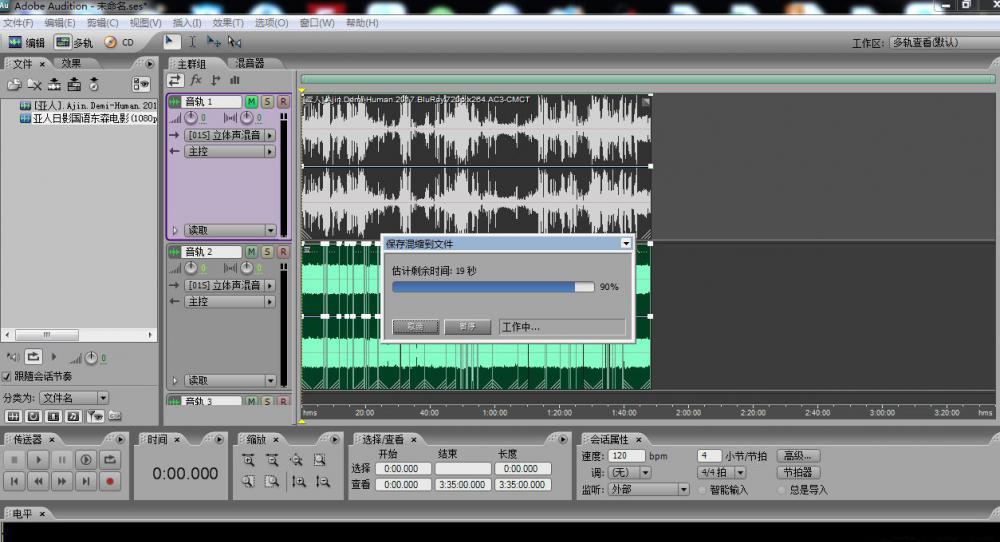This screenshot has height=542, width=1000.
Task: Close the selected file icon
Action: coord(34,84)
